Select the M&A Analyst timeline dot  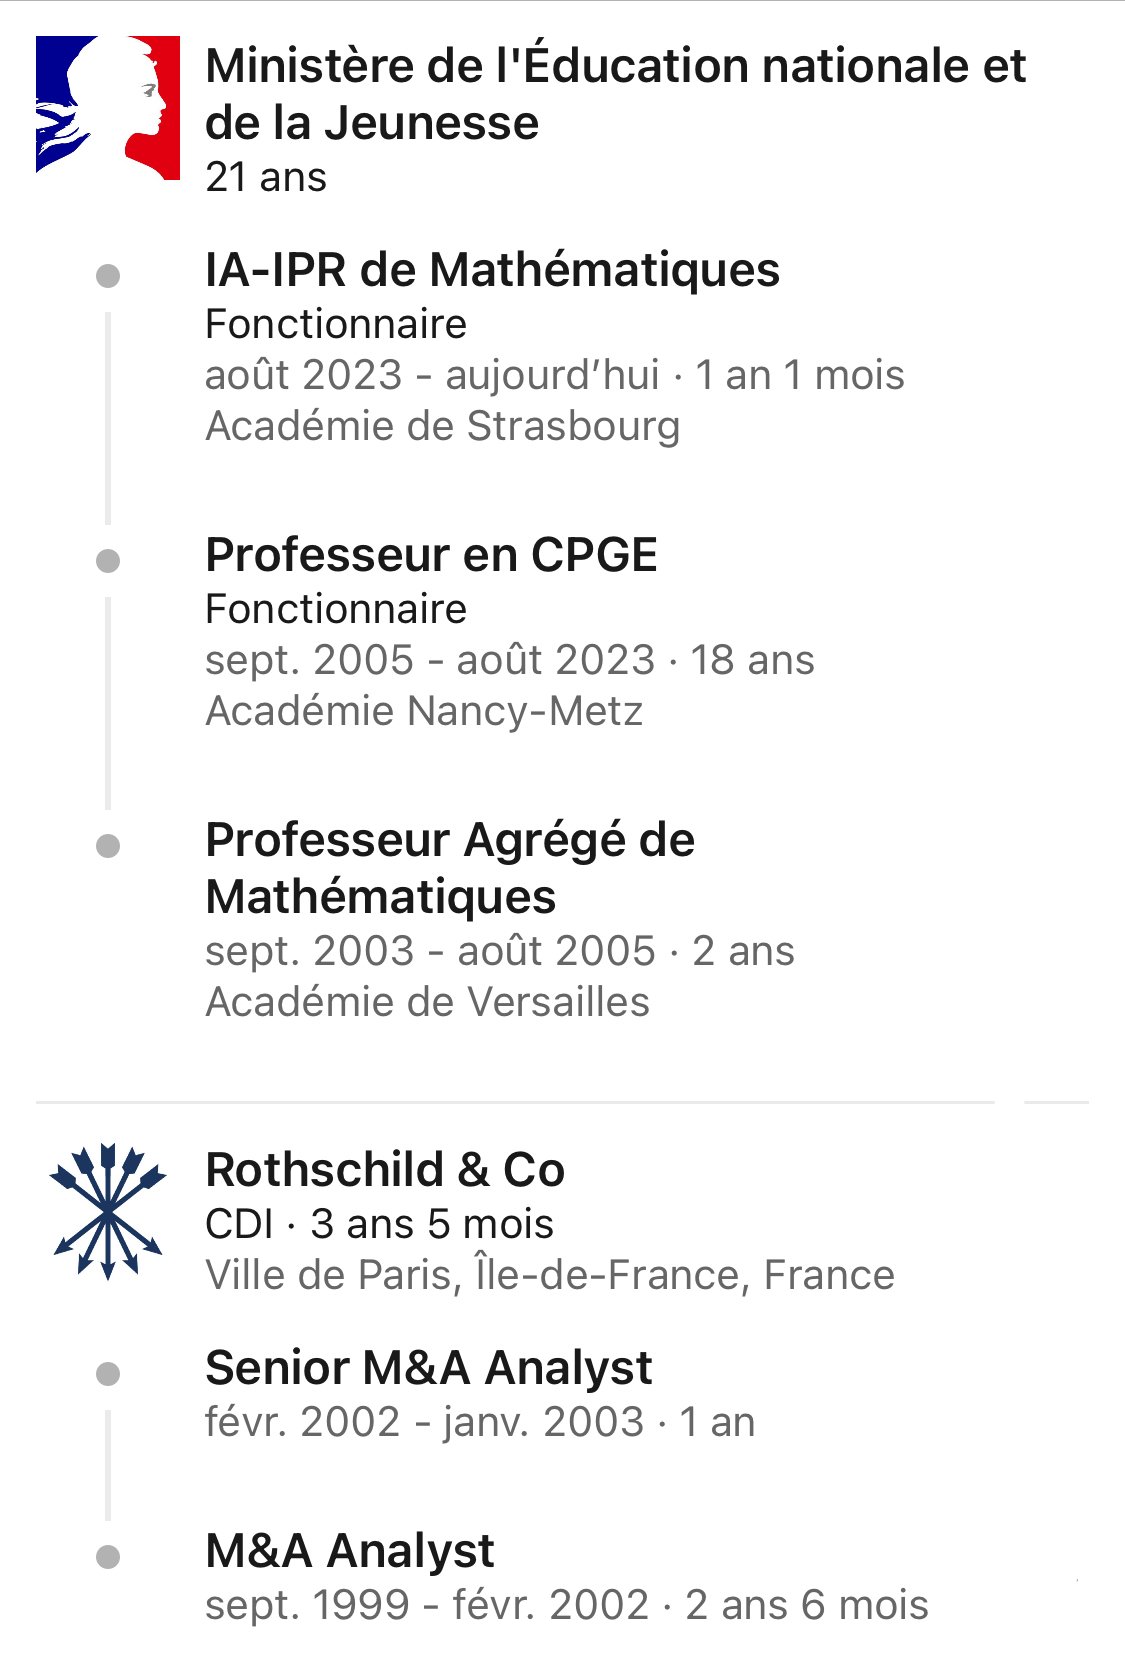coord(108,1557)
